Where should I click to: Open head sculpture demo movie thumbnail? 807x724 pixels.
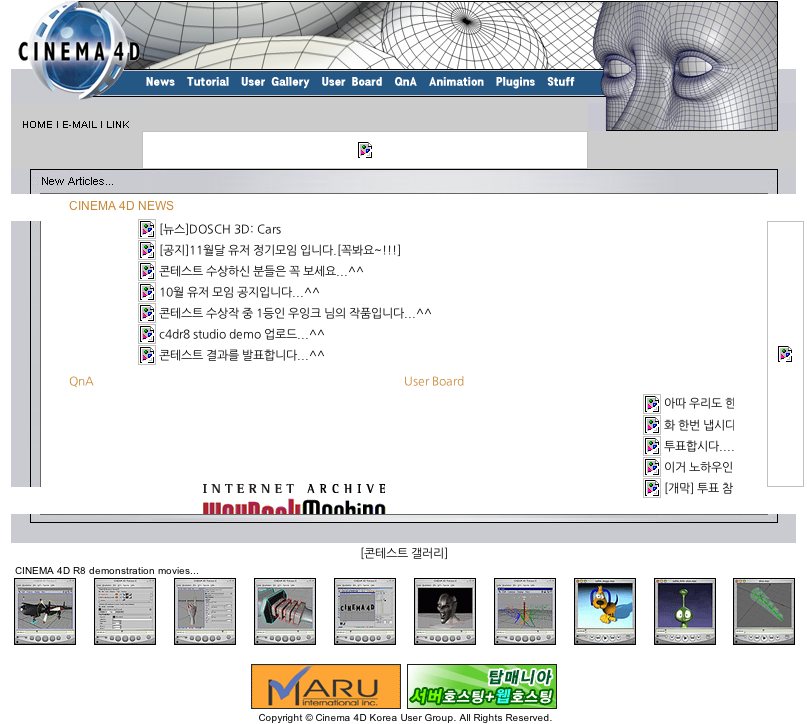[445, 611]
